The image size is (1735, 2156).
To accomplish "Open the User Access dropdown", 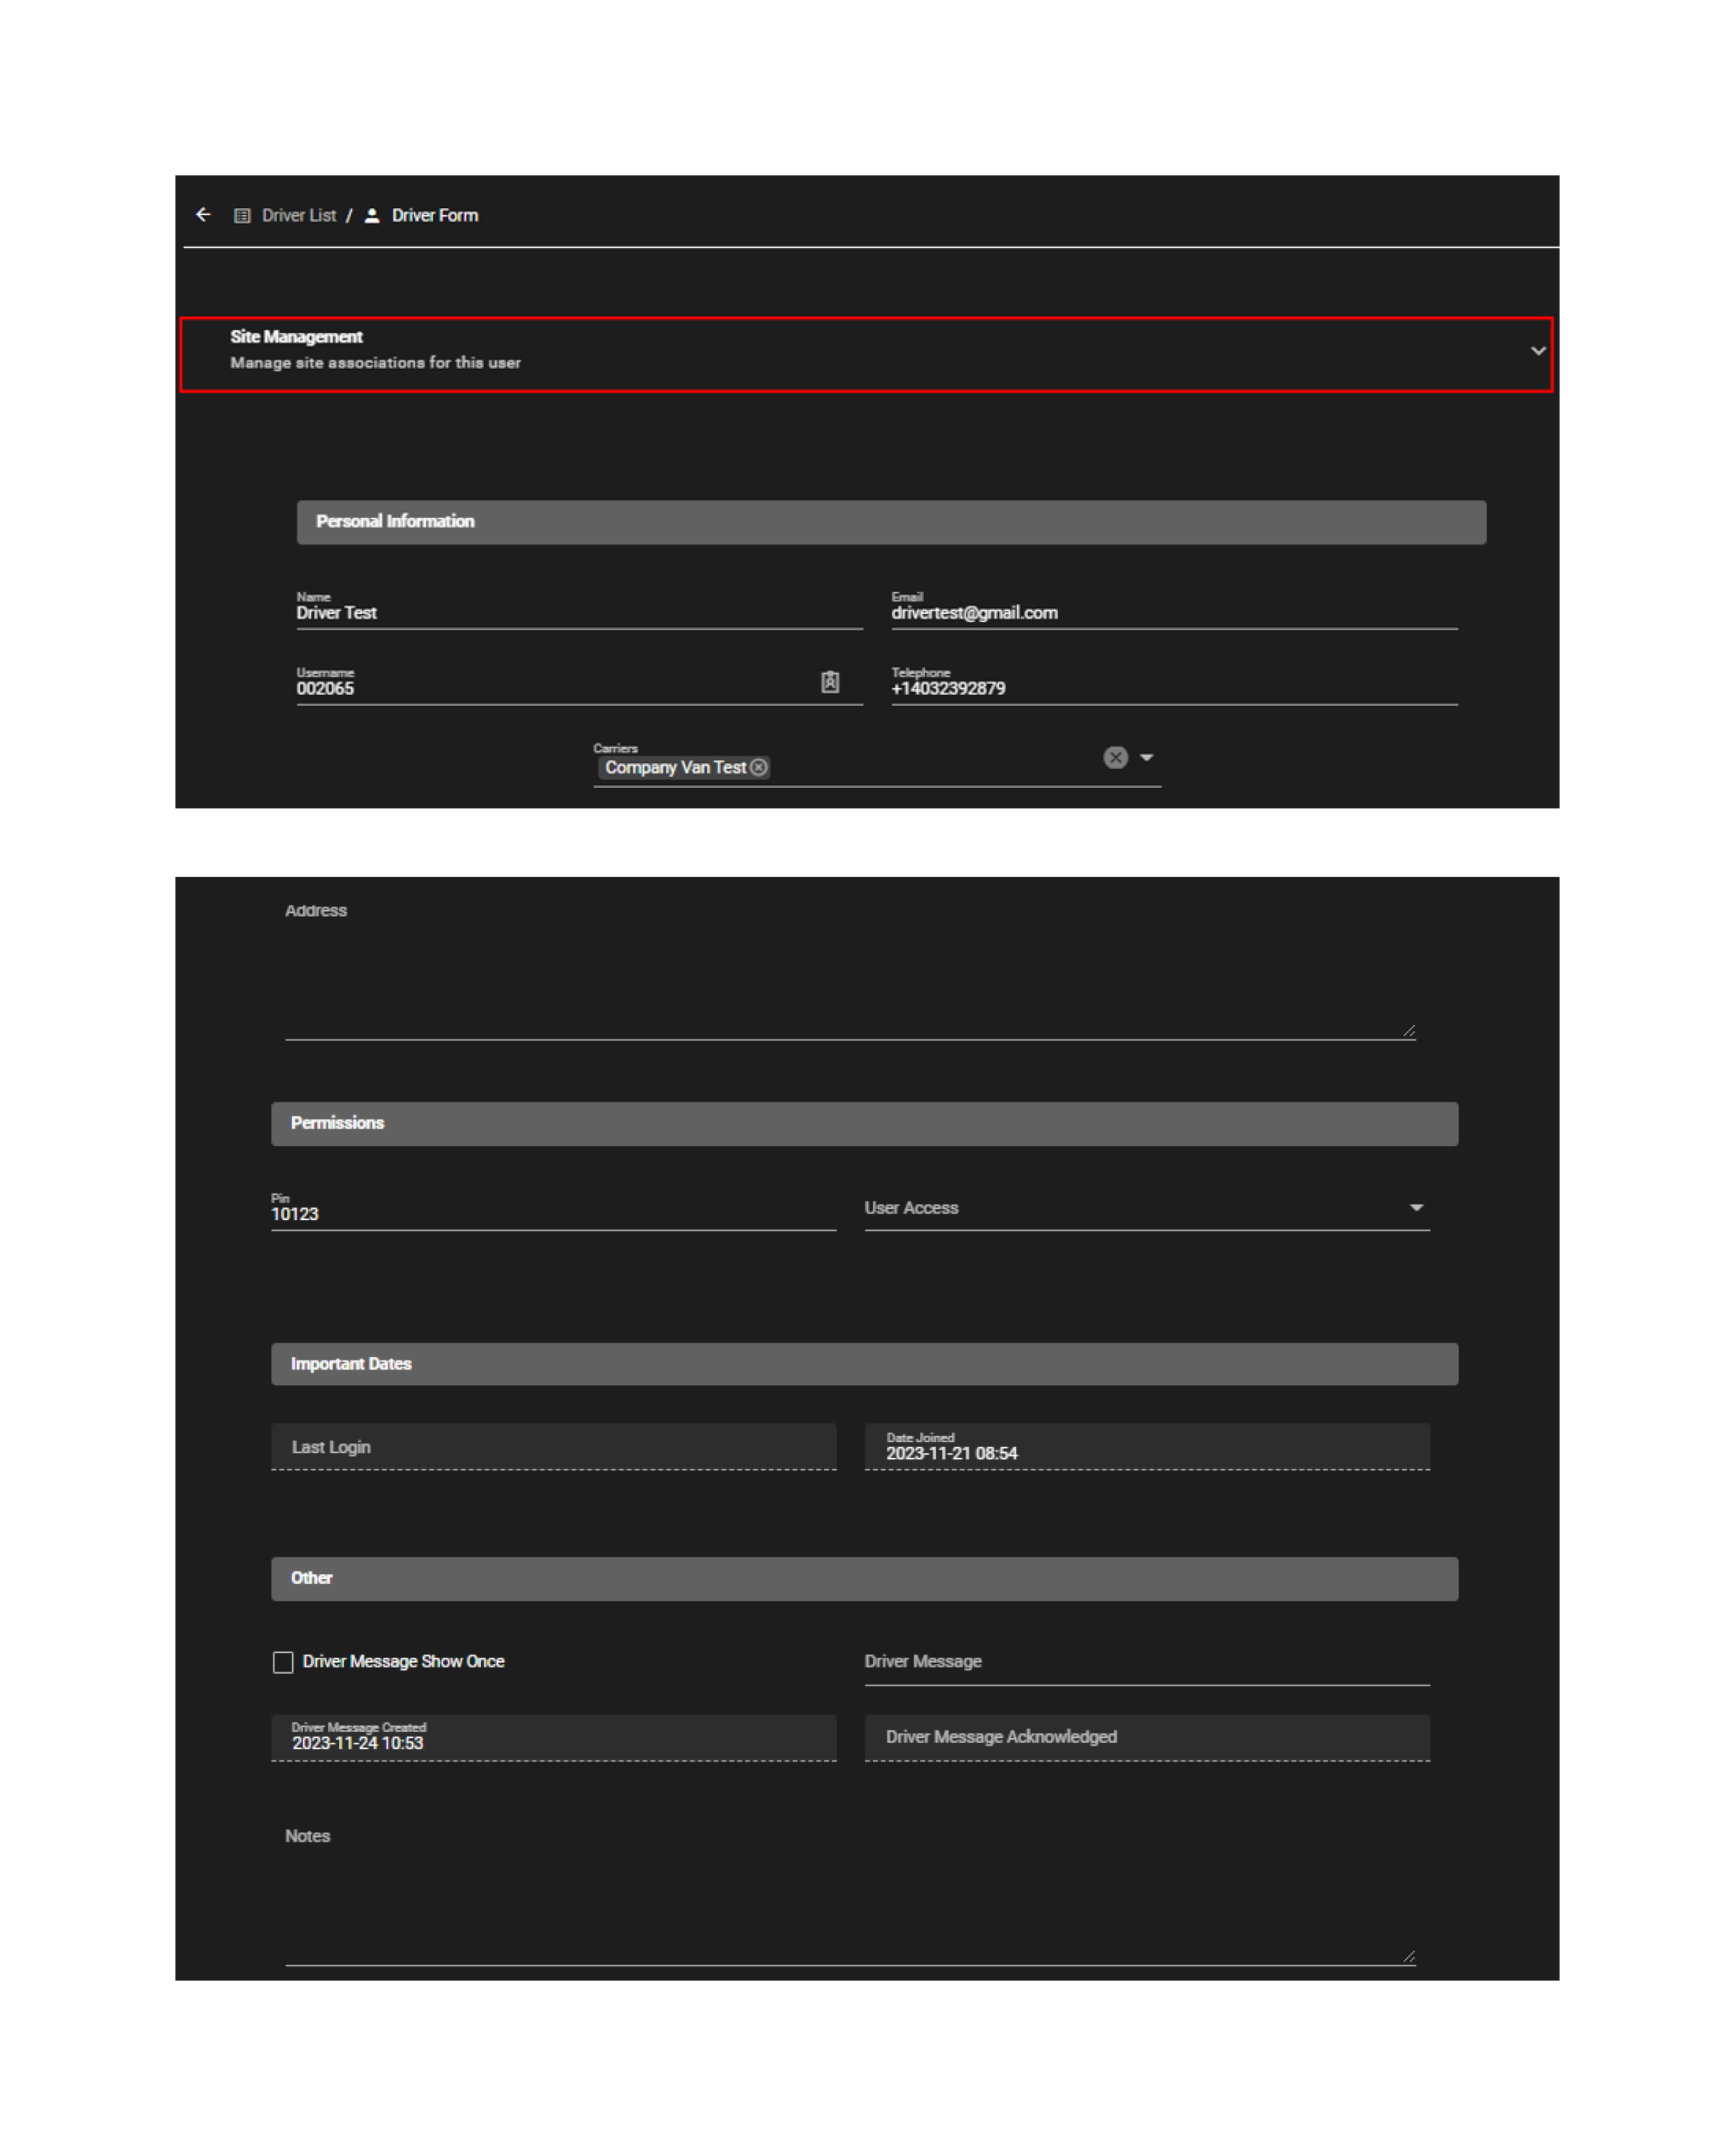I will click(1147, 1208).
